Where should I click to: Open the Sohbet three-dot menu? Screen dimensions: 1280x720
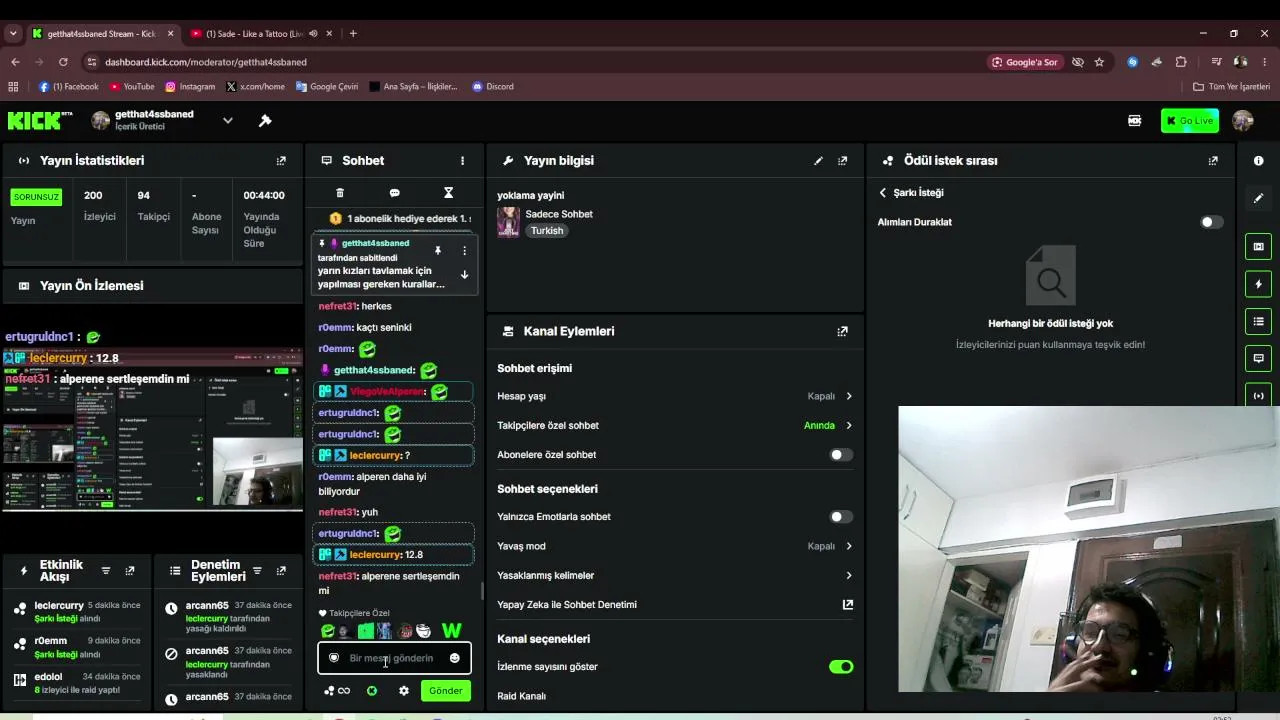click(462, 161)
